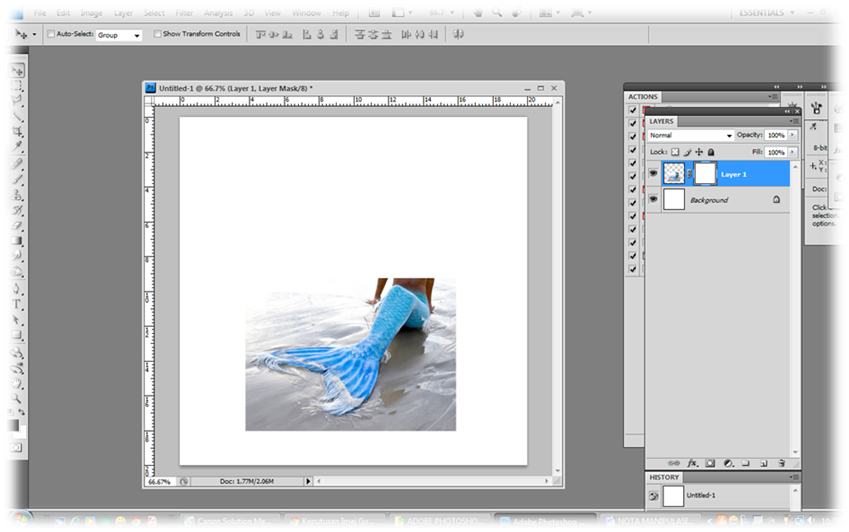Click the Lock transparent pixels icon
Viewport: 849px width, 532px height.
(675, 152)
